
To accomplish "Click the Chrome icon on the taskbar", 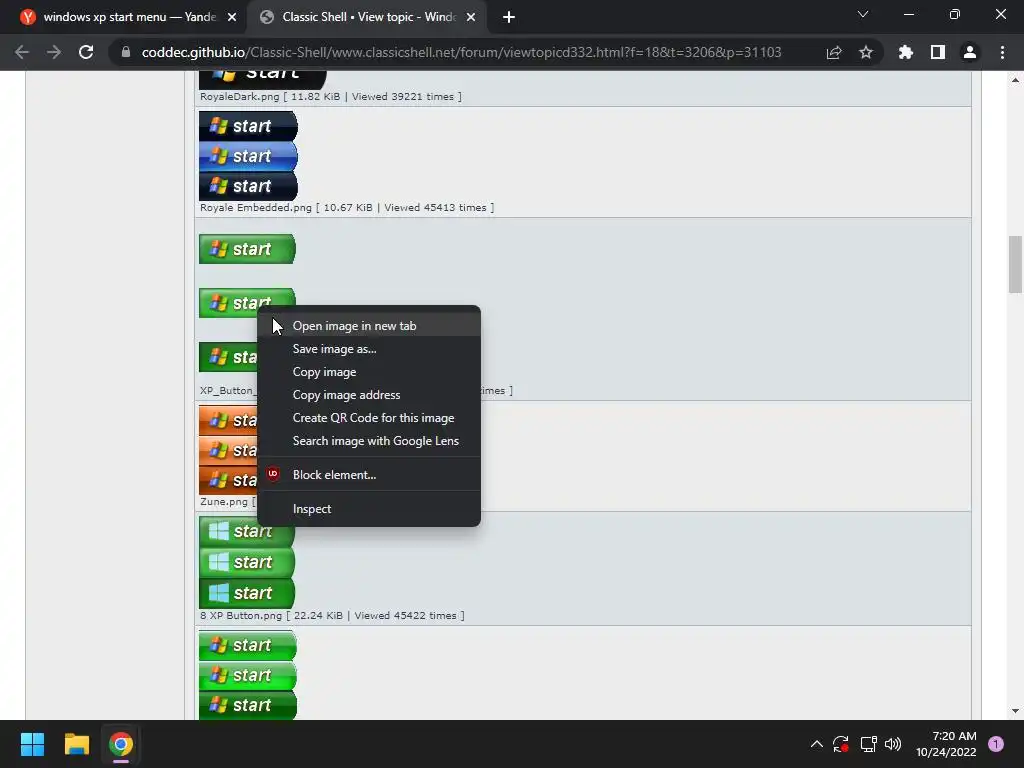I will pos(121,744).
